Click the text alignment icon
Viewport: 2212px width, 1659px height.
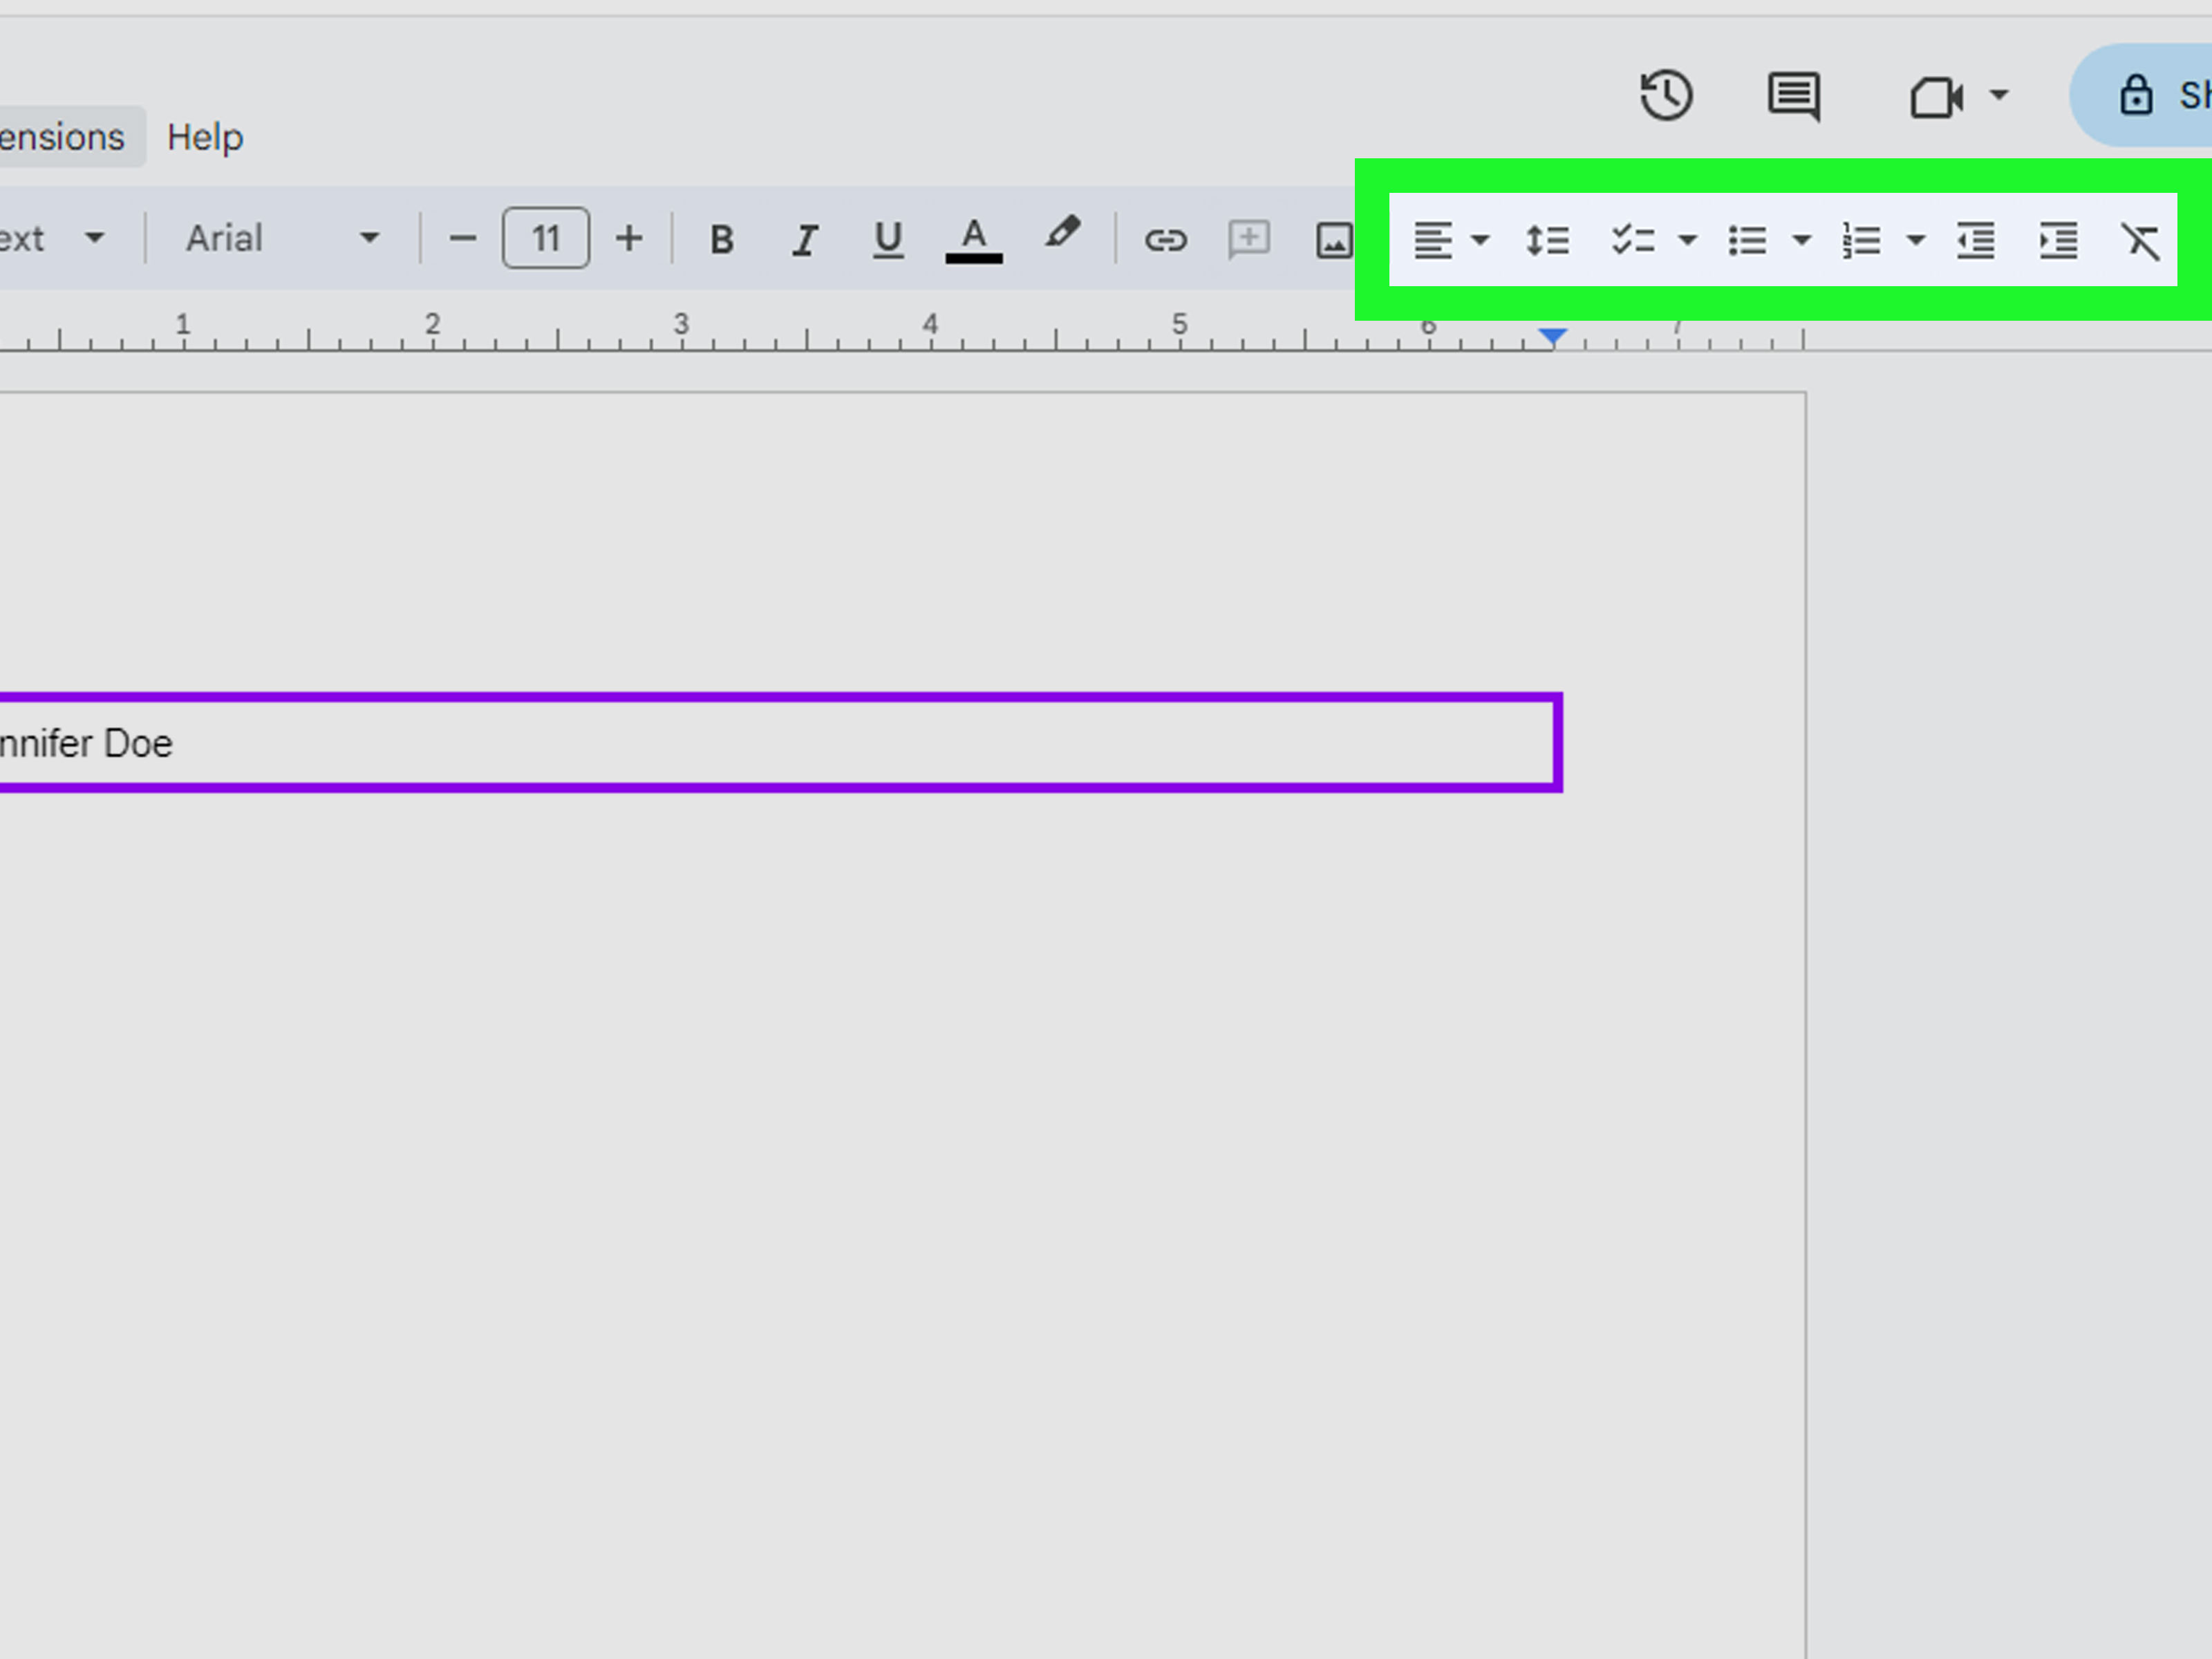click(x=1432, y=241)
